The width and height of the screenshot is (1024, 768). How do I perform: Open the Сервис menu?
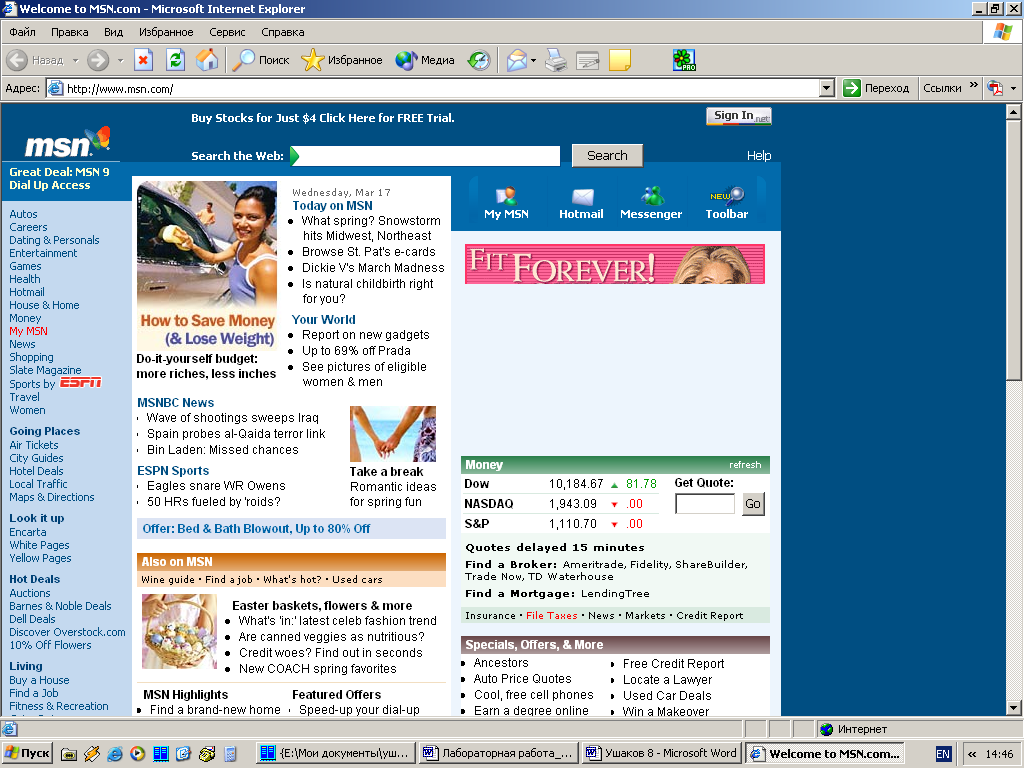[x=227, y=32]
